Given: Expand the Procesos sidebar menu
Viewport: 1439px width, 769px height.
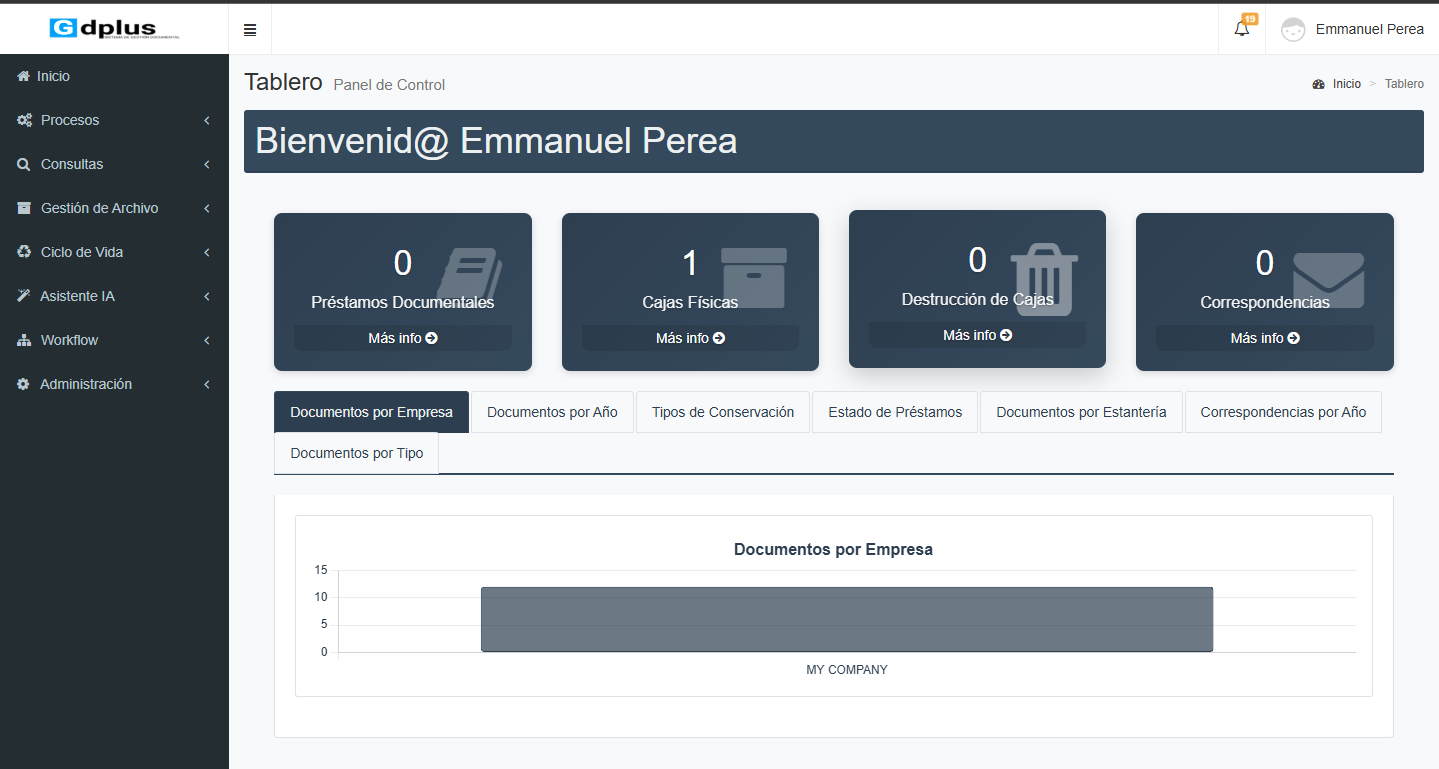Looking at the screenshot, I should click(70, 120).
